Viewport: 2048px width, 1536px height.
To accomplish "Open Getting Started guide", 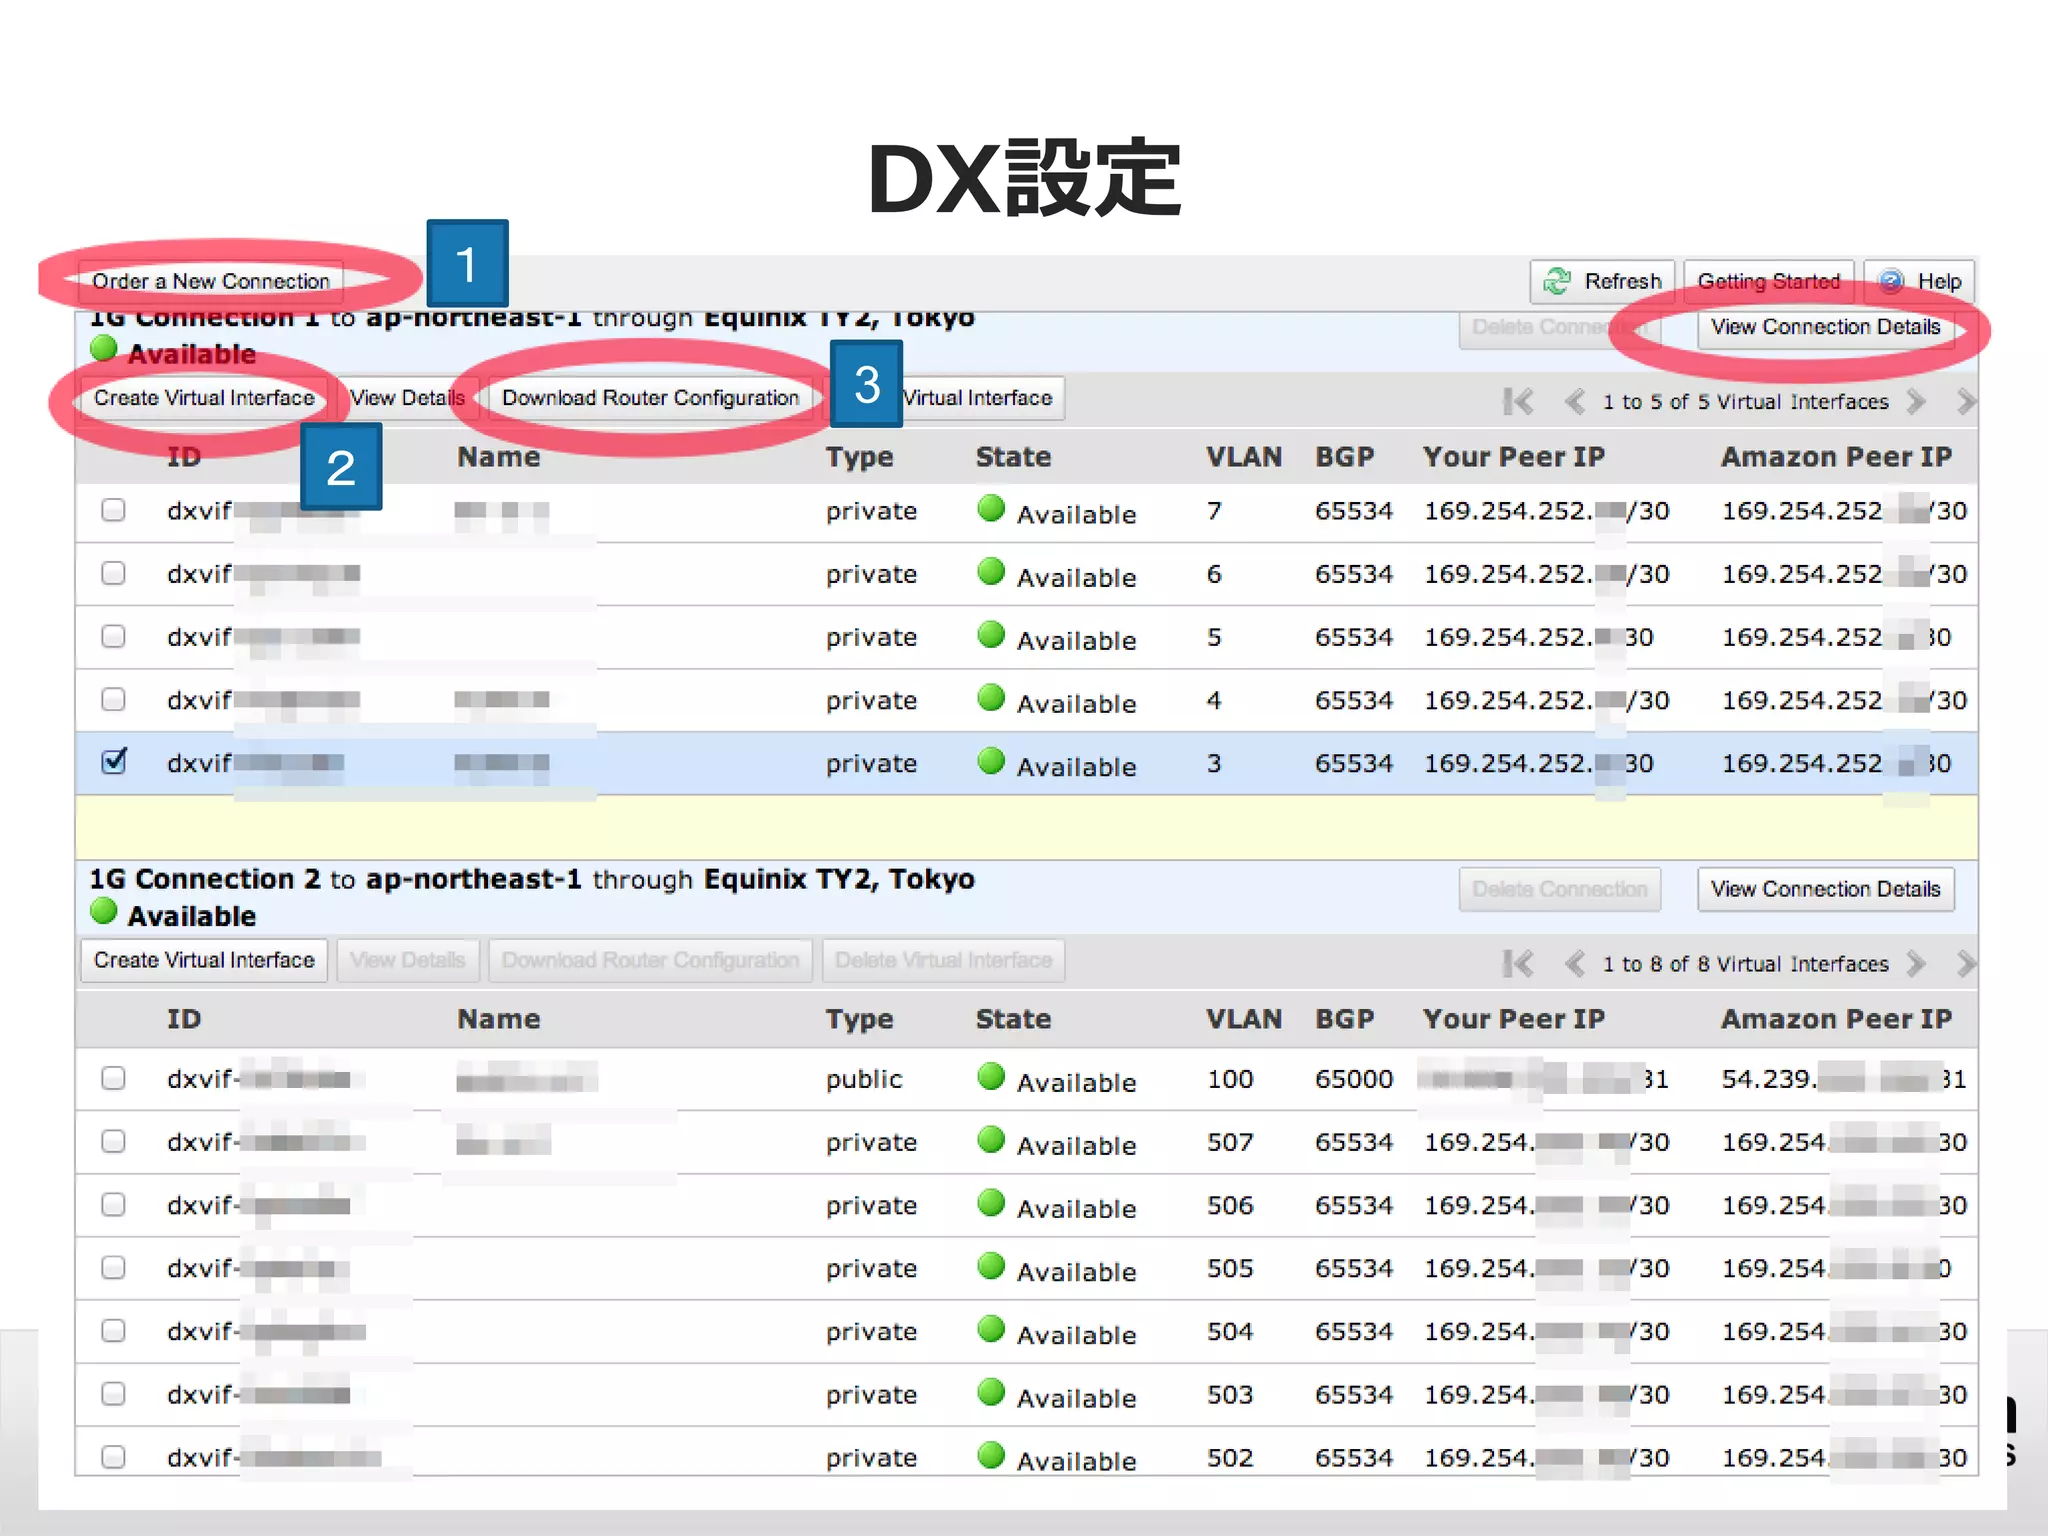I will (1768, 281).
